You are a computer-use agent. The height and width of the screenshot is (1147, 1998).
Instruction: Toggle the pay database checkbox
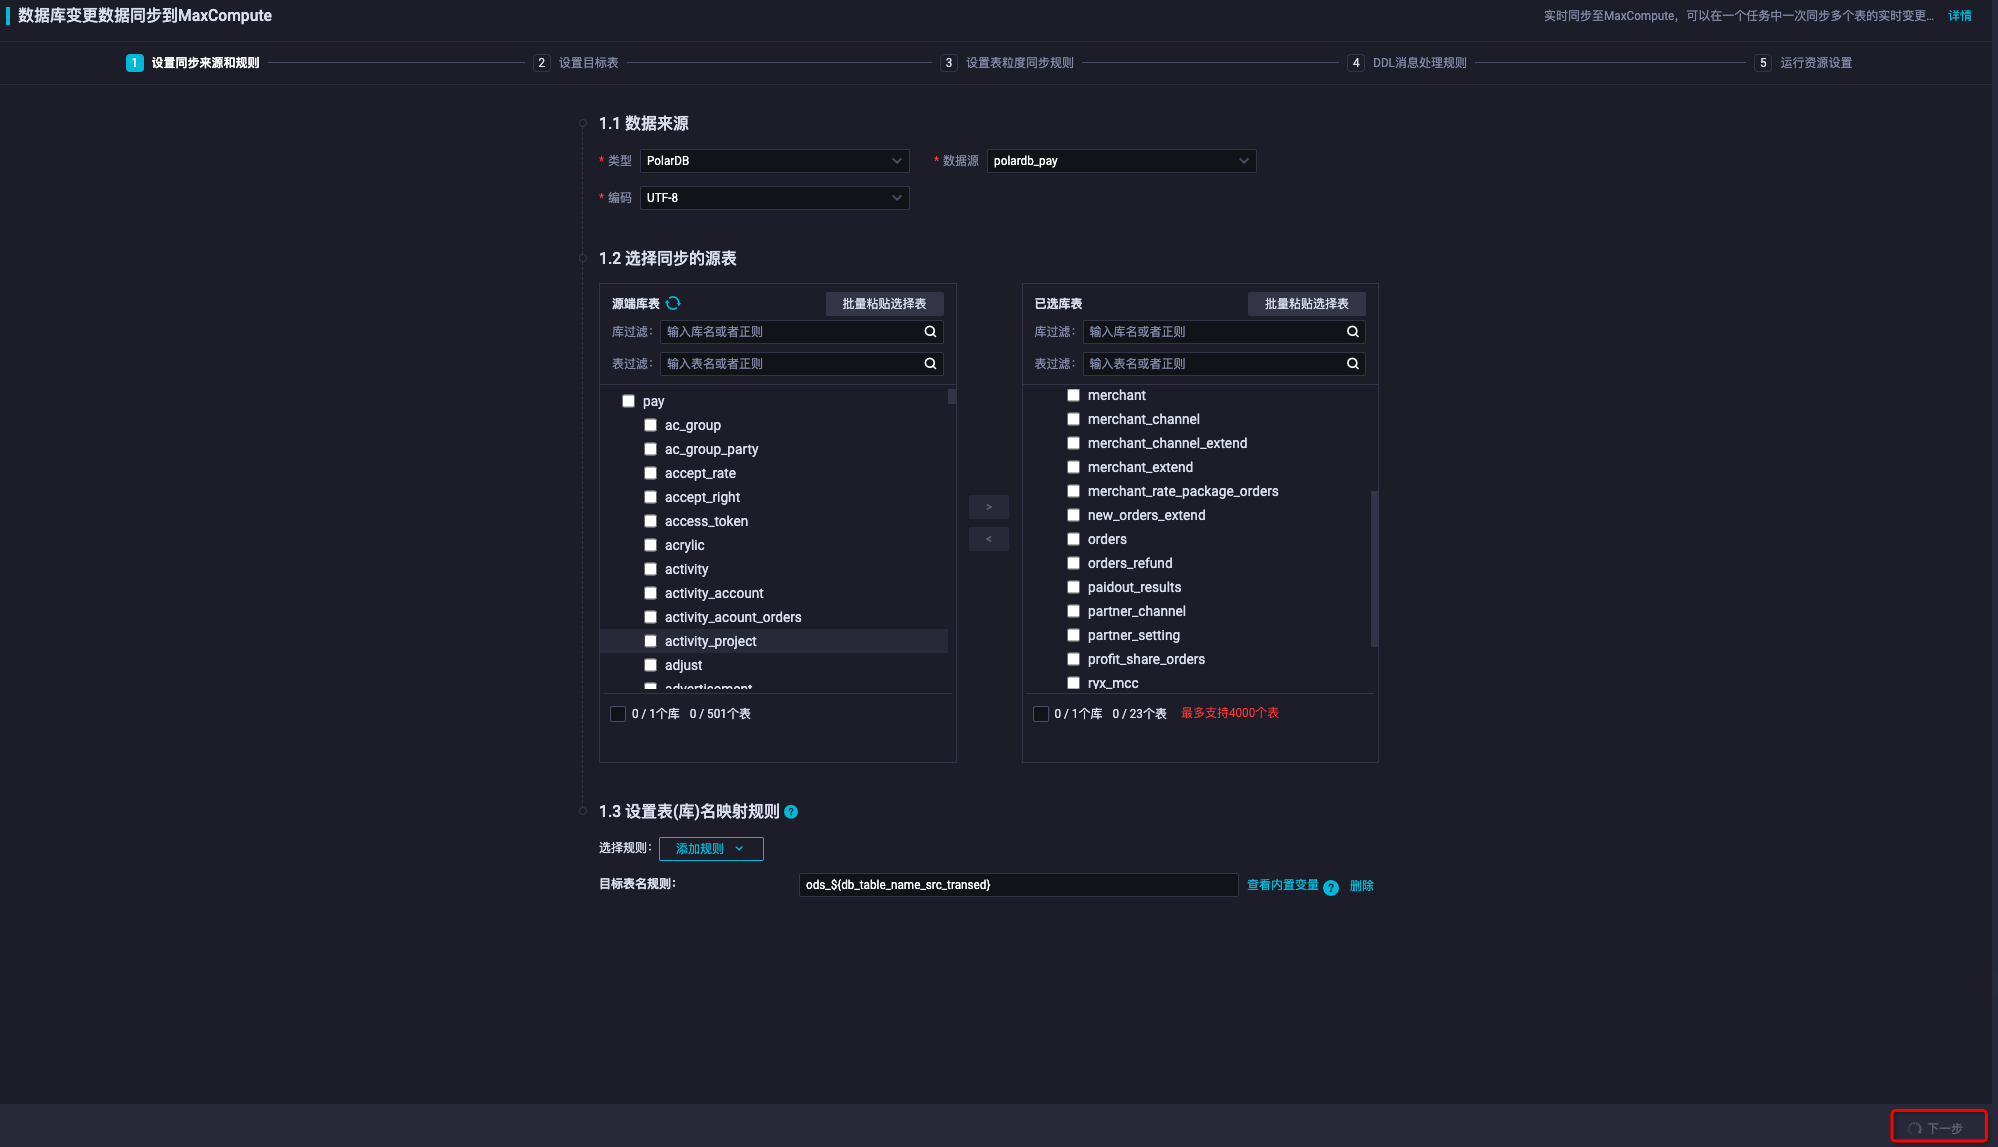628,401
